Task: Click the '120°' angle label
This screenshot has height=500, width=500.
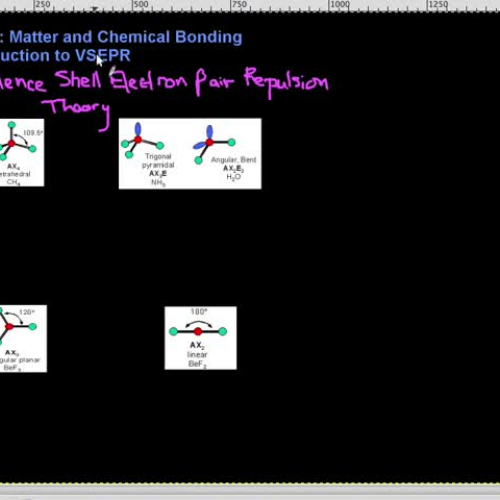Action: coord(27,312)
